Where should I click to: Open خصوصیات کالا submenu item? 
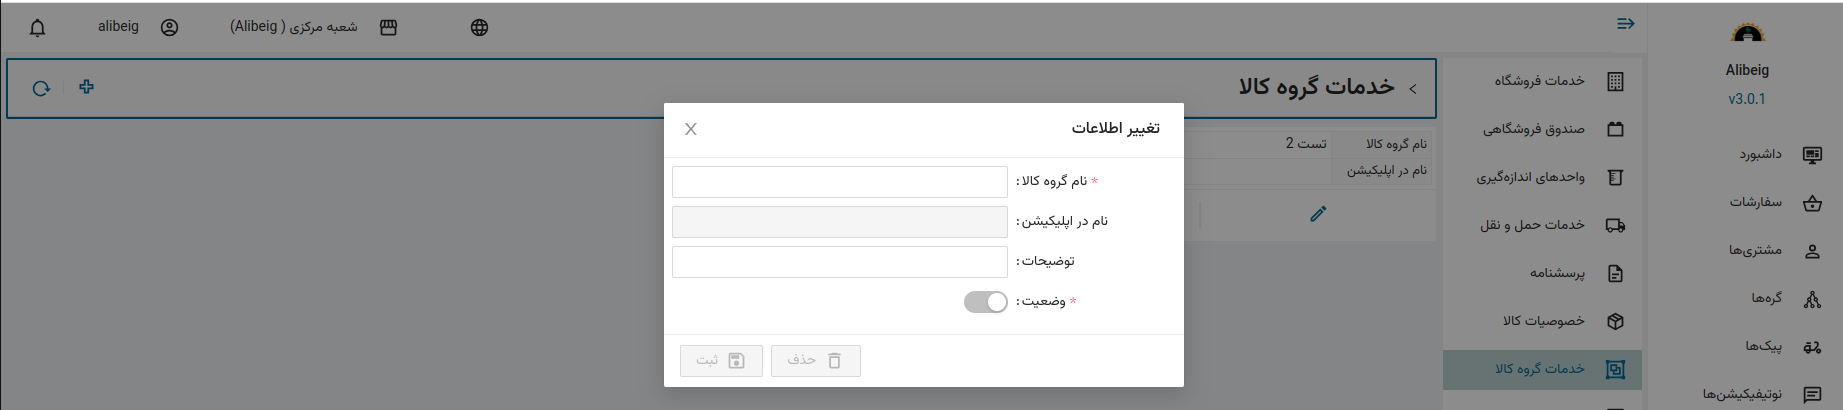1562,321
